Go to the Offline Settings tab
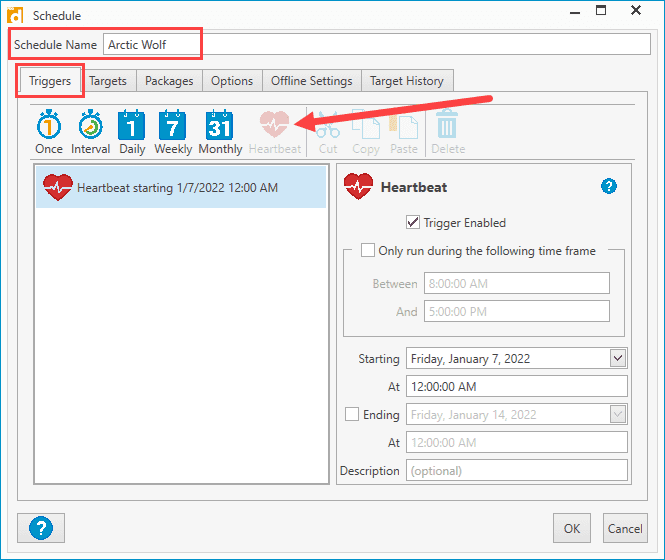The width and height of the screenshot is (665, 560). (312, 81)
